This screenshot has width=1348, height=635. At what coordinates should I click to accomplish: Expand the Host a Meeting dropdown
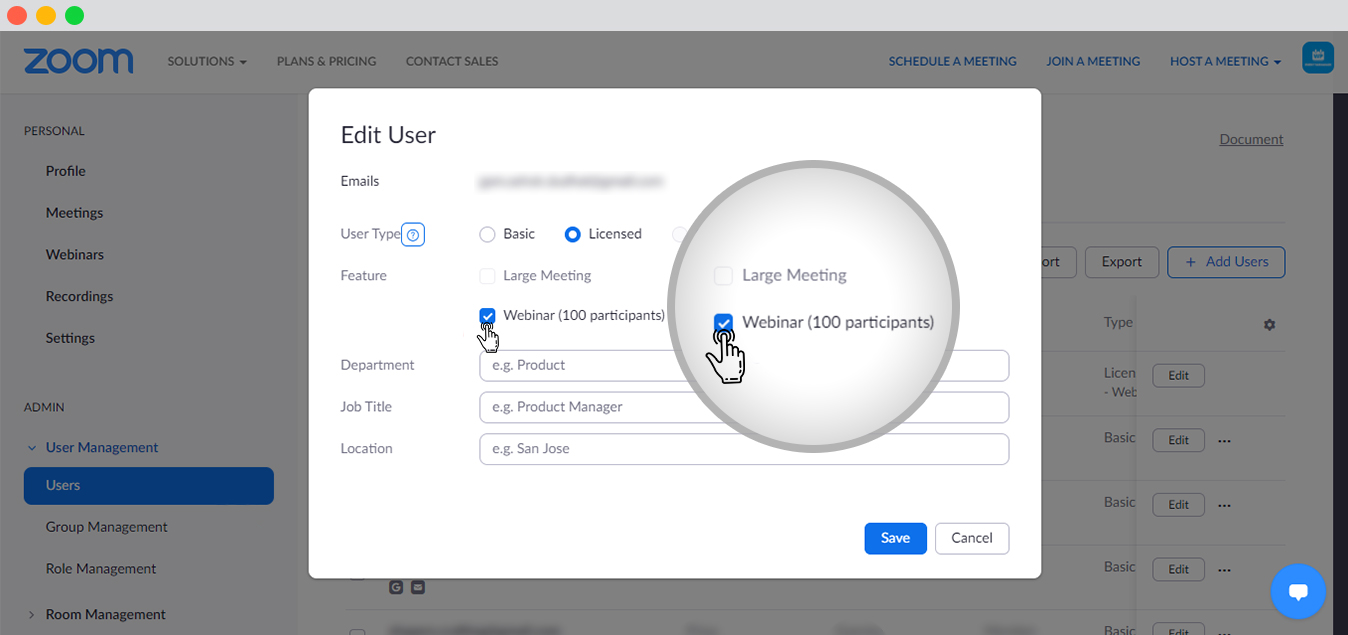point(1225,61)
